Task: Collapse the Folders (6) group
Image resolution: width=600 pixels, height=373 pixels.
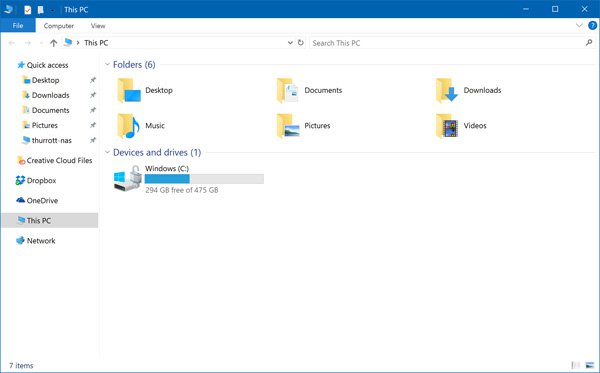Action: pos(107,64)
